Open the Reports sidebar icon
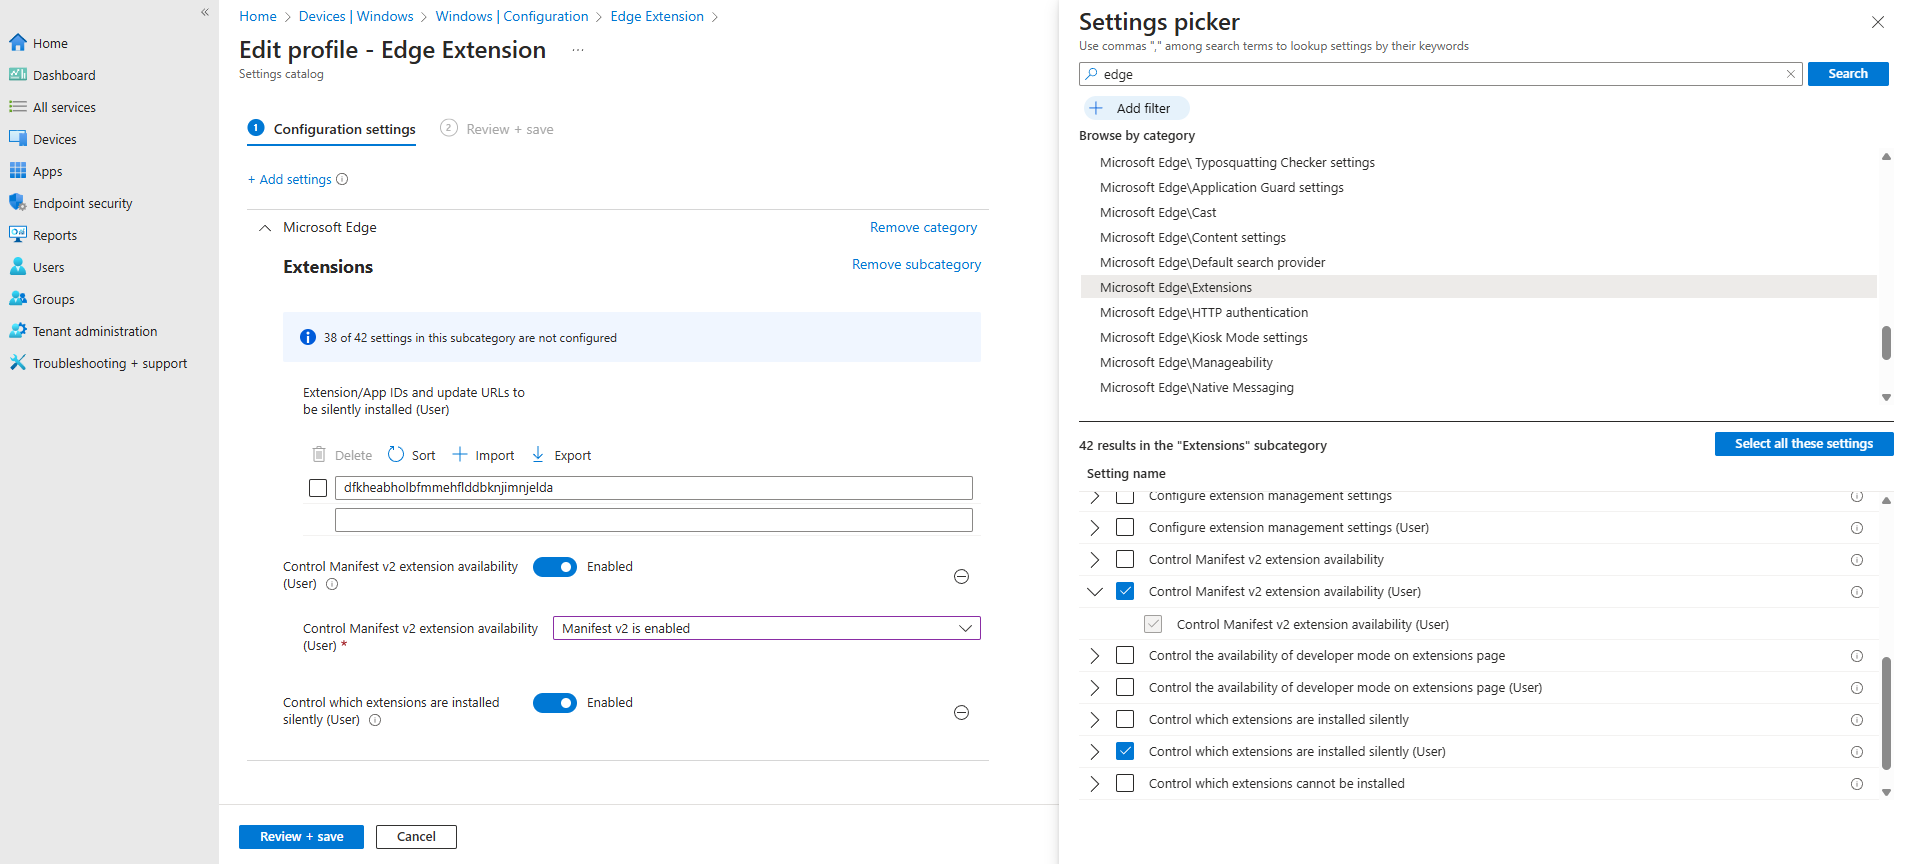Screen dimensions: 1908x864 click(18, 234)
